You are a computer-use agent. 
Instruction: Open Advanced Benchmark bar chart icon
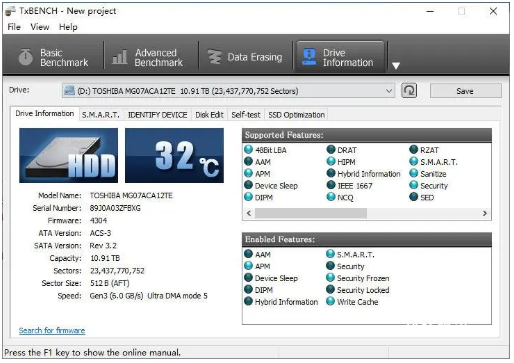pos(119,57)
